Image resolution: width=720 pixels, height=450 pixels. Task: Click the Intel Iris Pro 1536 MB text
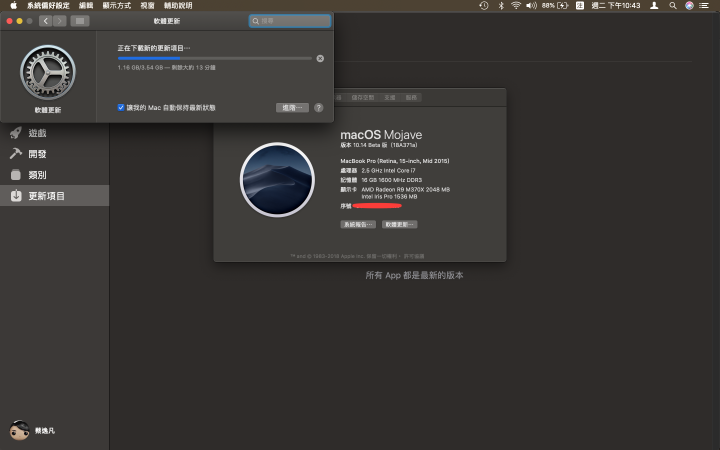pos(389,197)
